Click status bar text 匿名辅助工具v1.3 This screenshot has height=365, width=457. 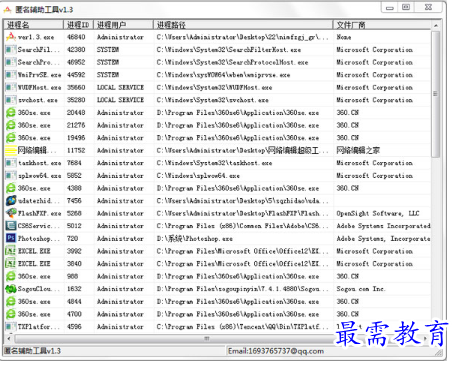pyautogui.click(x=33, y=351)
